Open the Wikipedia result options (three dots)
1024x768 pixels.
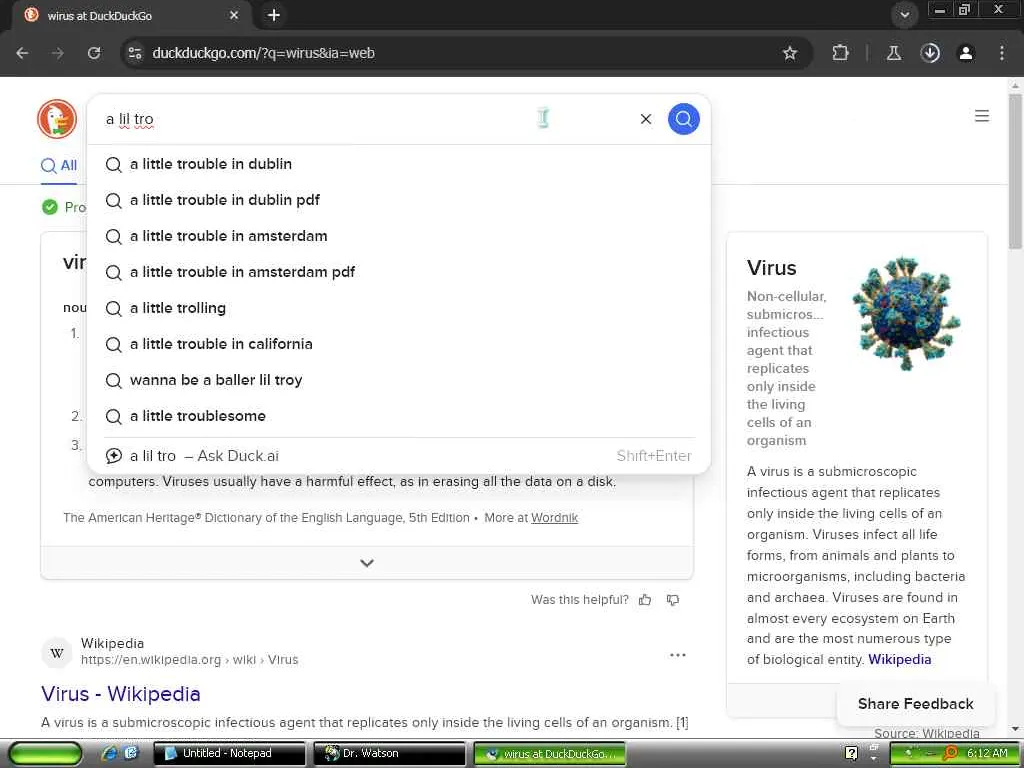[677, 654]
